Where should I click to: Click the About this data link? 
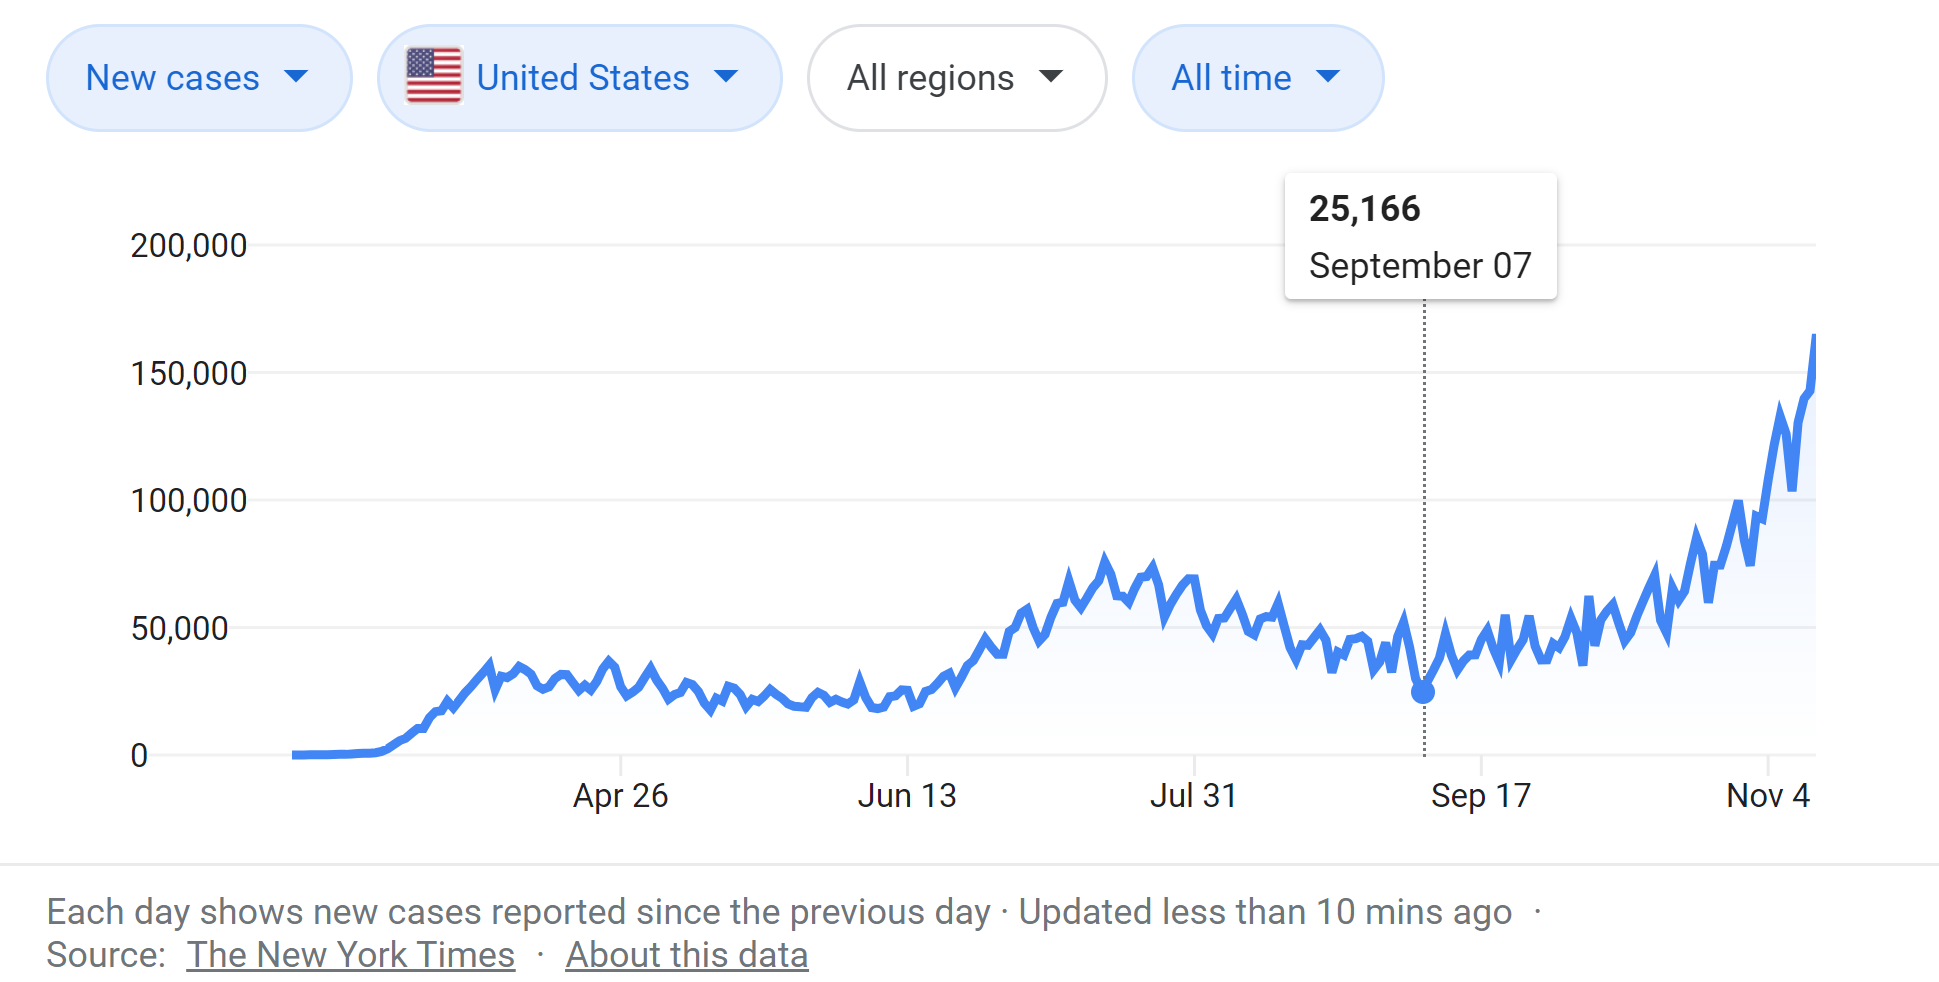point(687,955)
